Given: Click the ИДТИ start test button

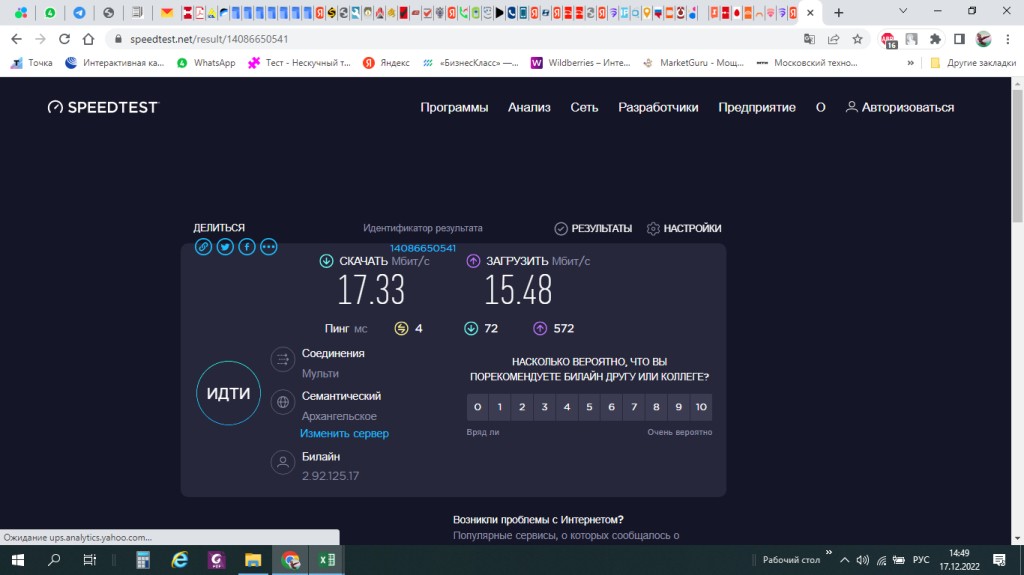Looking at the screenshot, I should tap(229, 393).
